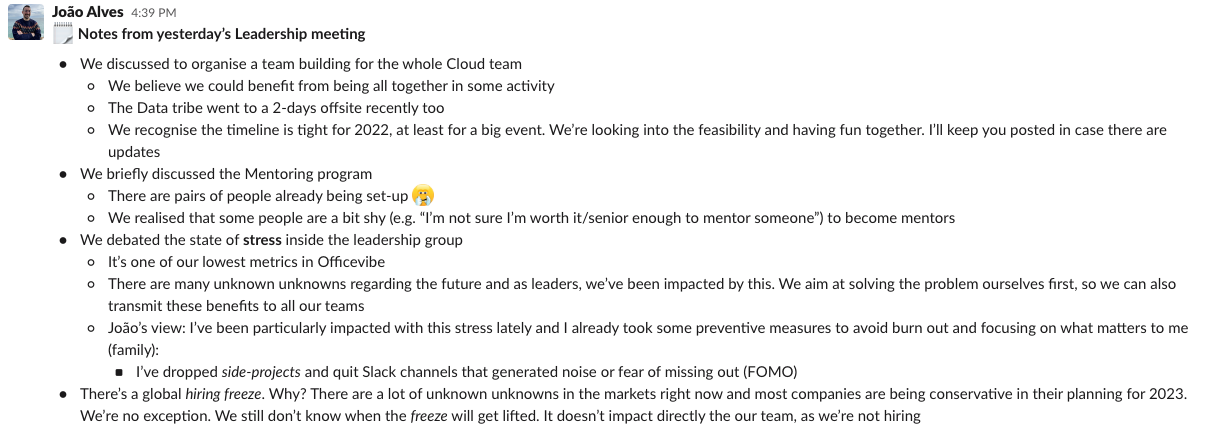
Task: Click the bullet before Mentoring program line
Action: (x=63, y=174)
